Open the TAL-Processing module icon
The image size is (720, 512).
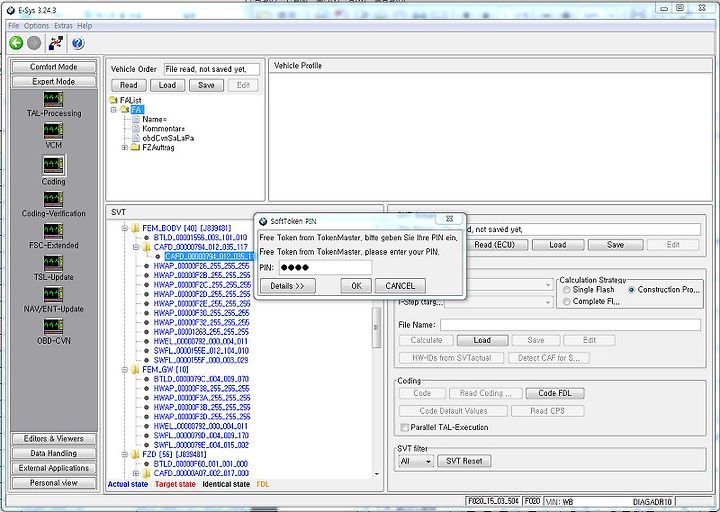[54, 99]
